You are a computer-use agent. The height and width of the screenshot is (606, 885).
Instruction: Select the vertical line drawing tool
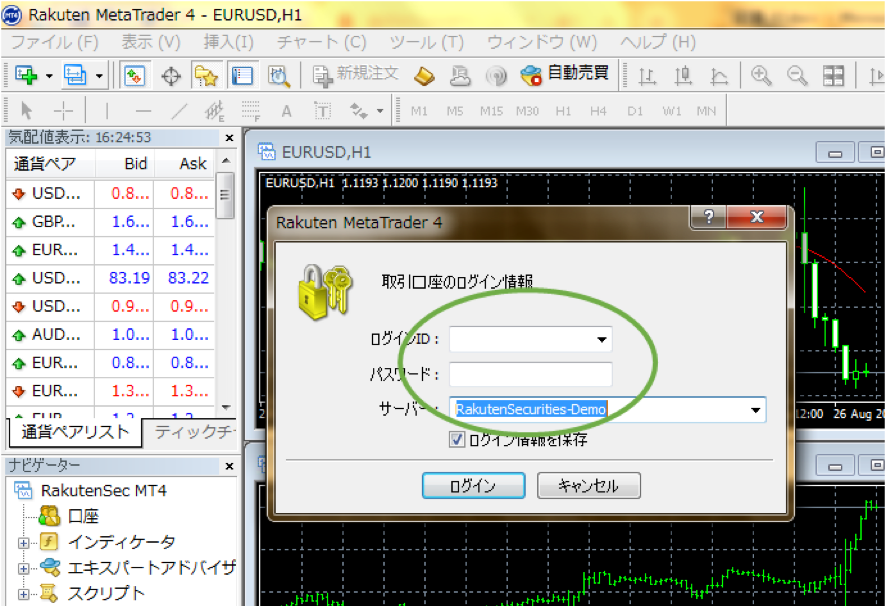(107, 111)
